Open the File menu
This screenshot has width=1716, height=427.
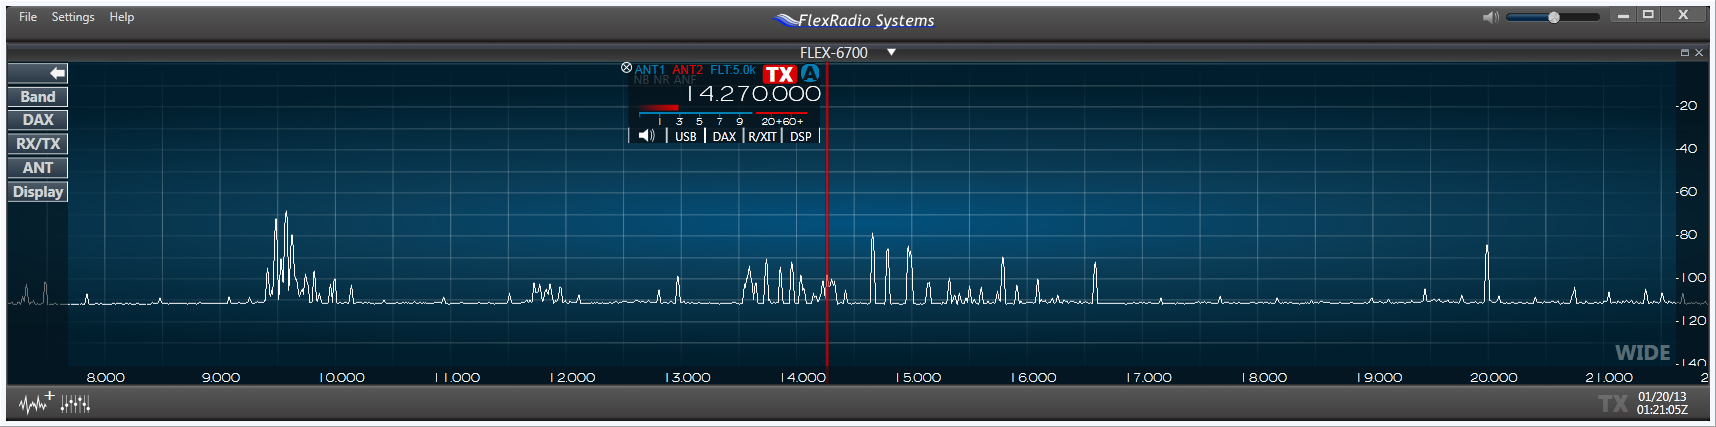(x=28, y=17)
